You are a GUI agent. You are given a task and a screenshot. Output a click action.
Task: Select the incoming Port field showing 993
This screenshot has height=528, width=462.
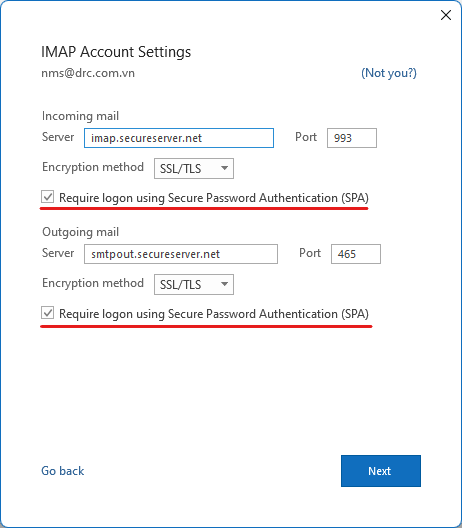tap(352, 138)
